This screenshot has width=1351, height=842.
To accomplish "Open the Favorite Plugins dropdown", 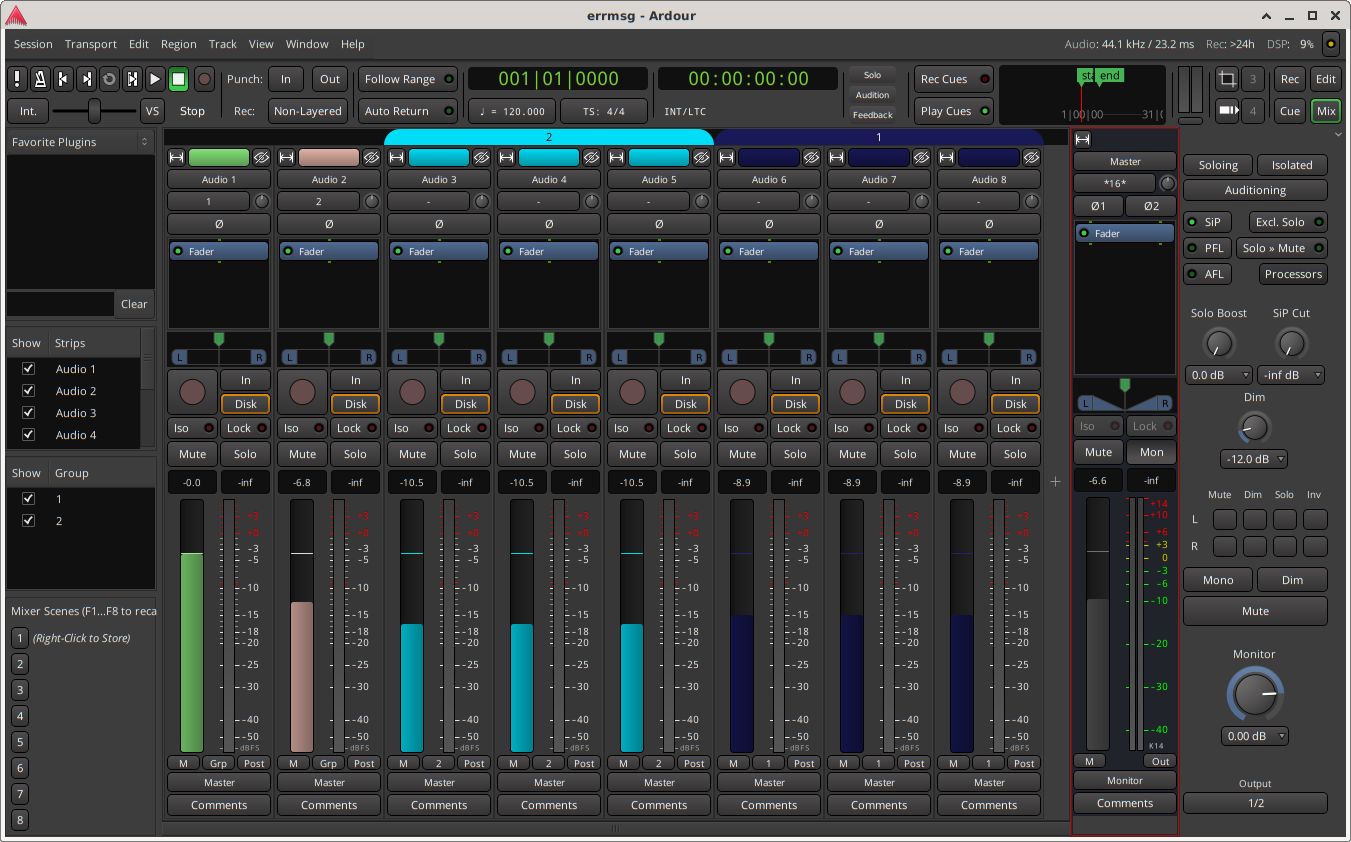I will 80,142.
